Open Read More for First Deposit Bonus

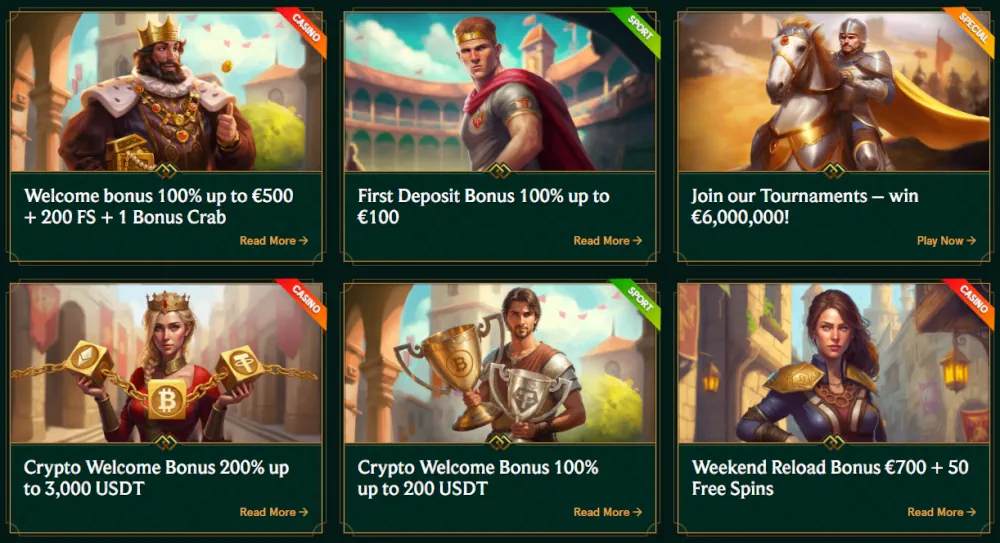(607, 241)
